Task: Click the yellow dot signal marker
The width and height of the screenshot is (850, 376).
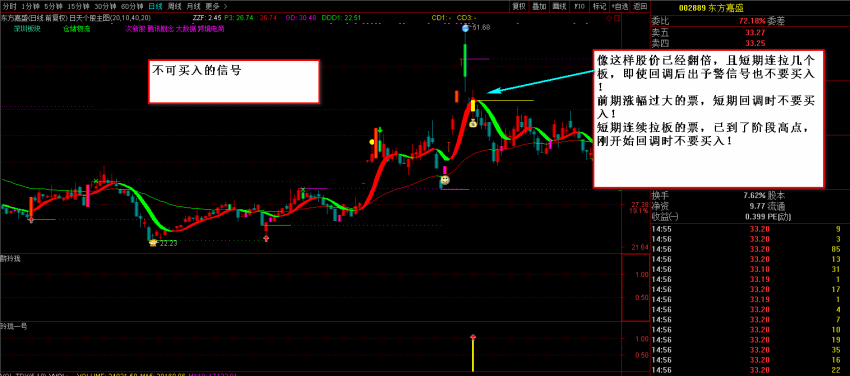Action: pos(371,142)
